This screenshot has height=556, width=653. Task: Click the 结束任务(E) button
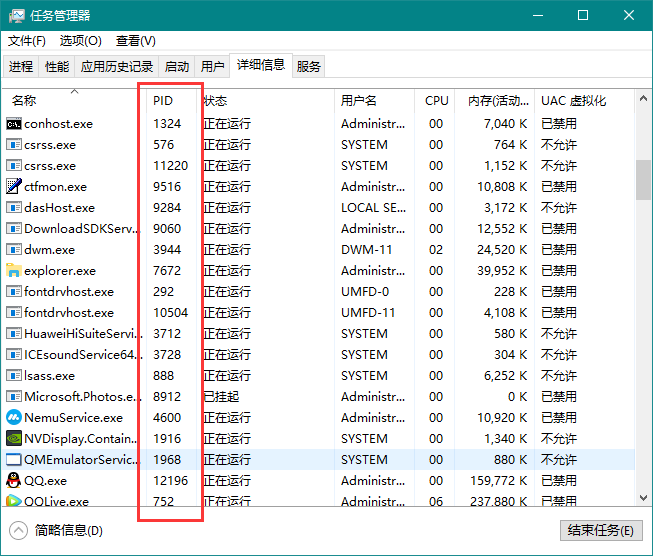(x=600, y=530)
